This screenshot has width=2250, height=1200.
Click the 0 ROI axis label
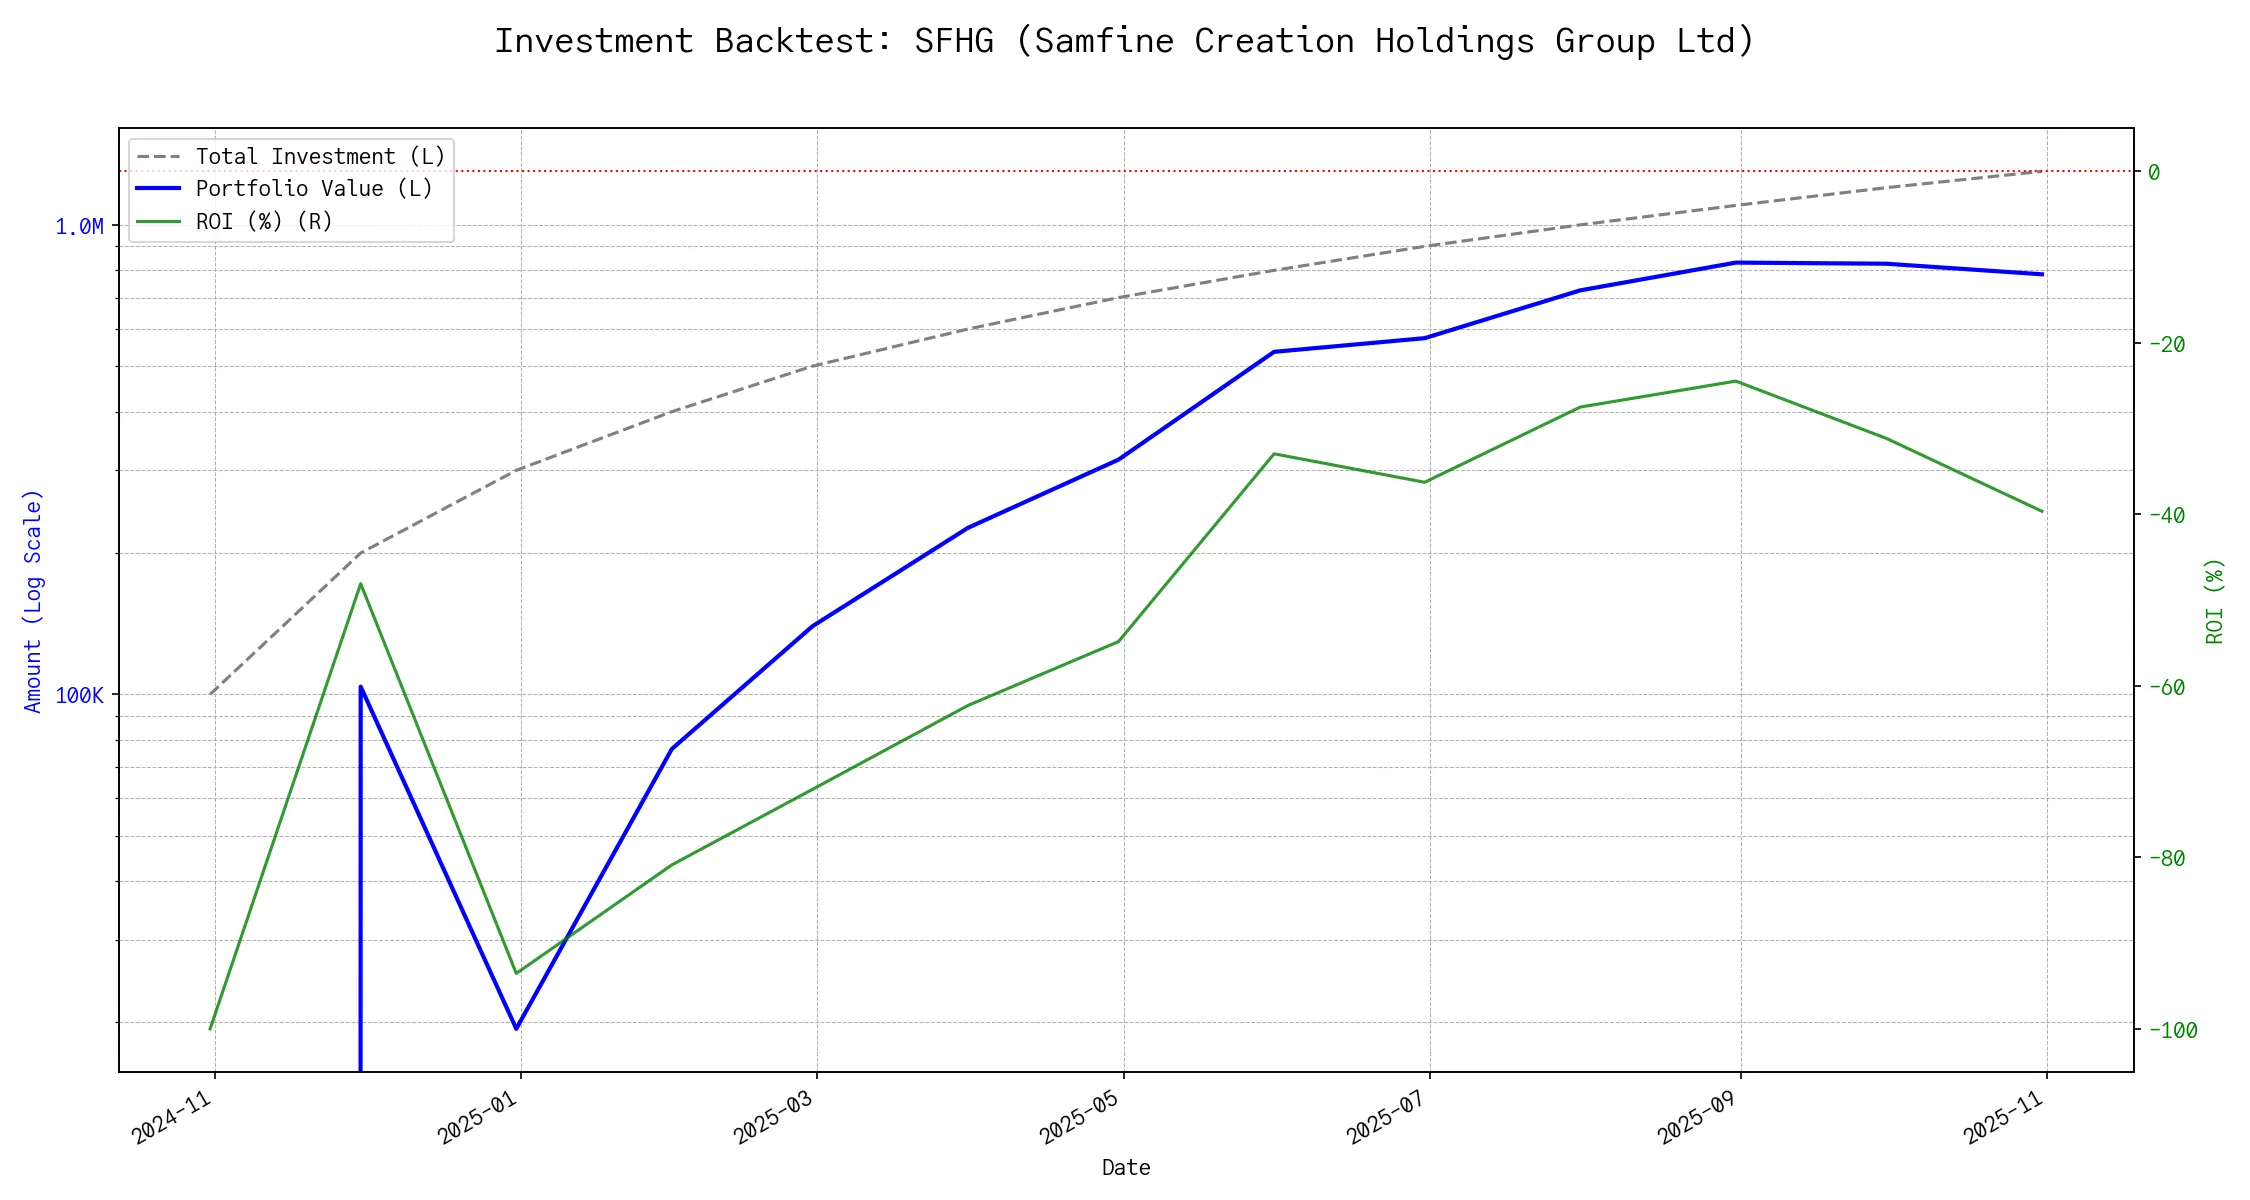(2154, 172)
